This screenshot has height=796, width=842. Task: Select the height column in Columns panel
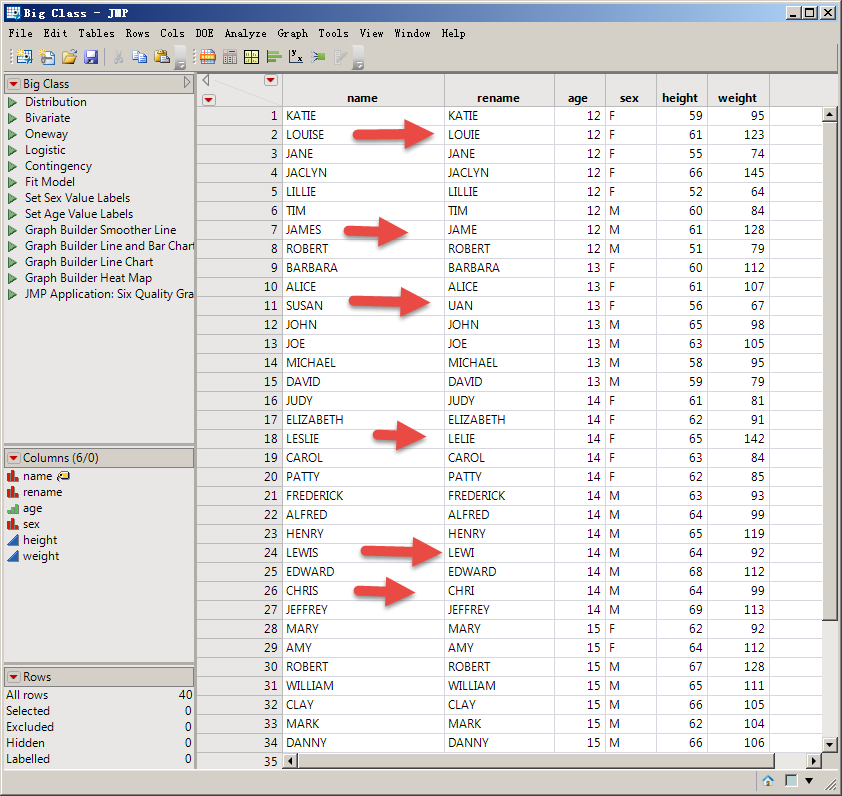tap(41, 540)
